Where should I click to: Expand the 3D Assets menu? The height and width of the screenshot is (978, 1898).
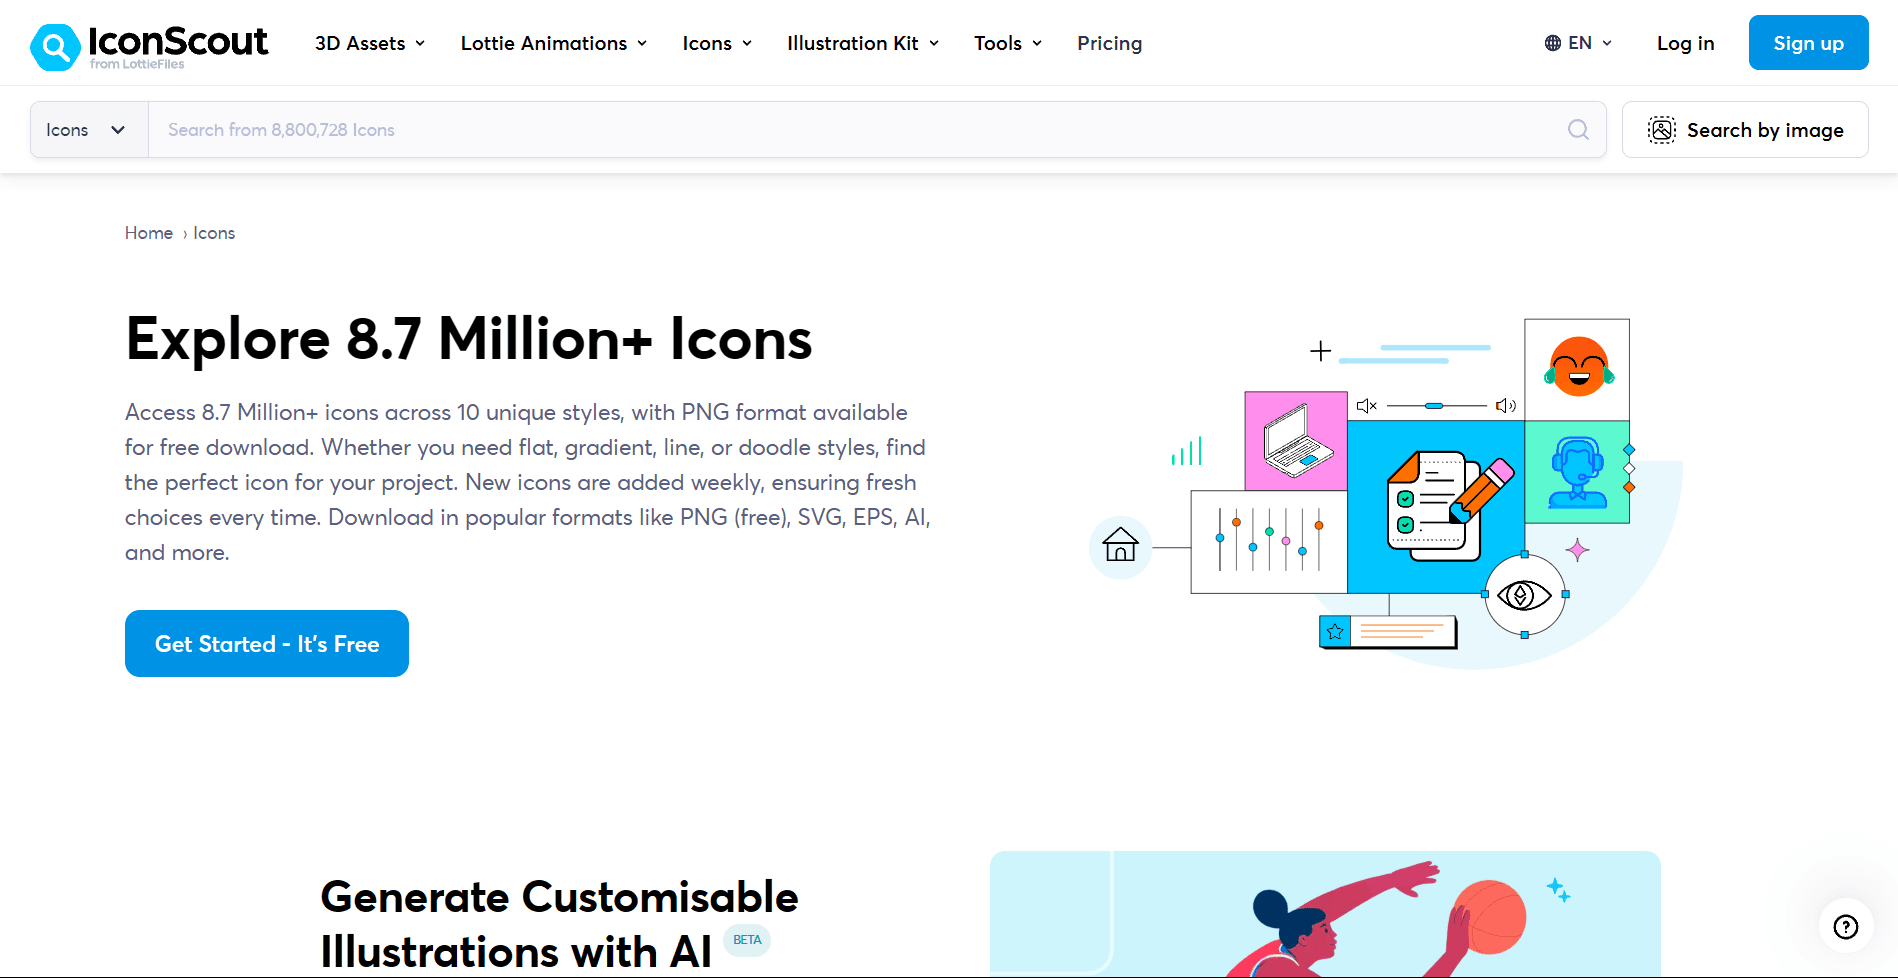369,43
